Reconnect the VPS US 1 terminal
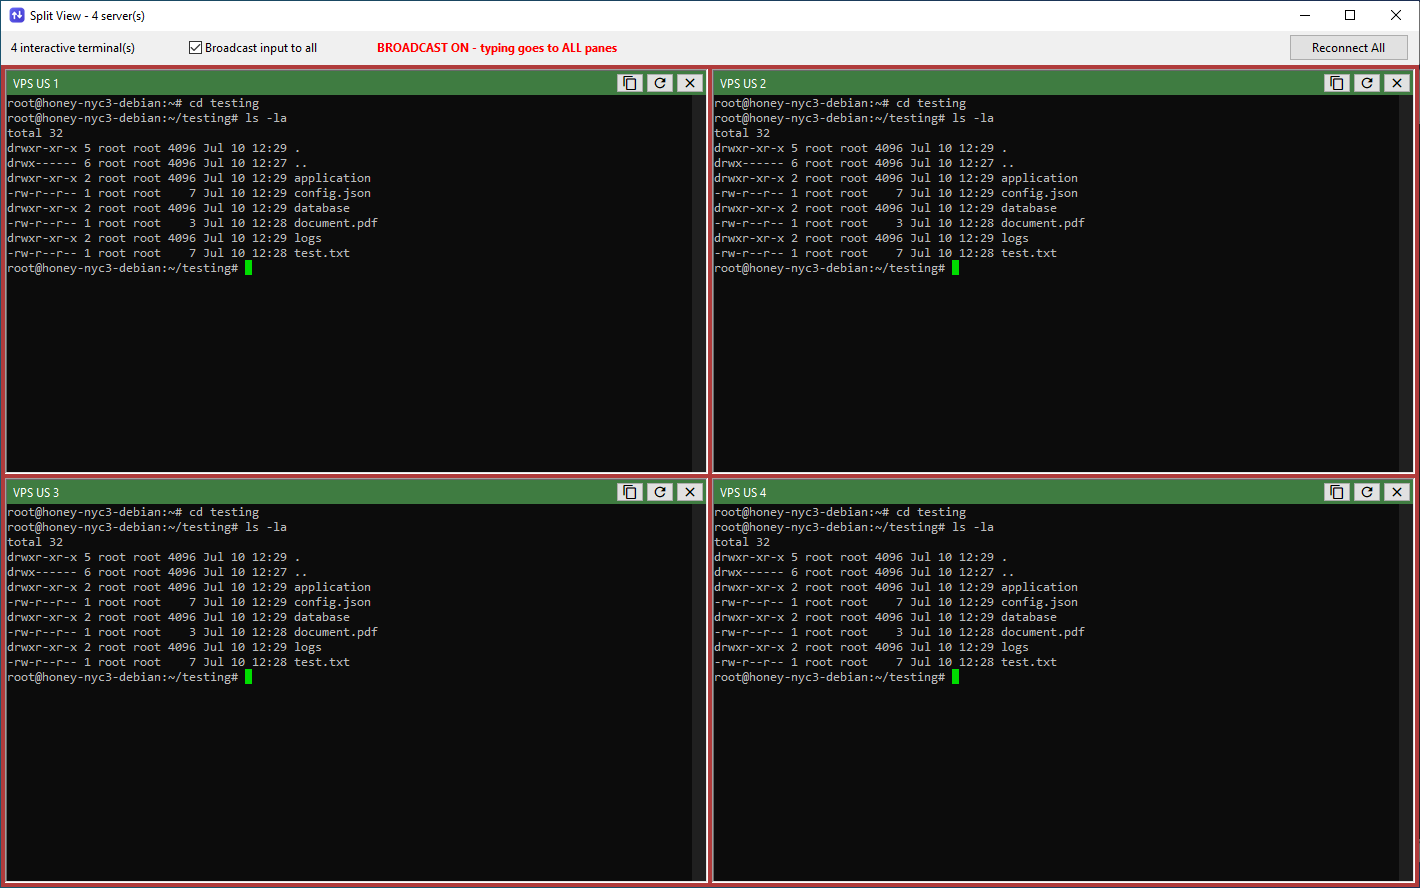This screenshot has width=1420, height=888. pos(660,83)
